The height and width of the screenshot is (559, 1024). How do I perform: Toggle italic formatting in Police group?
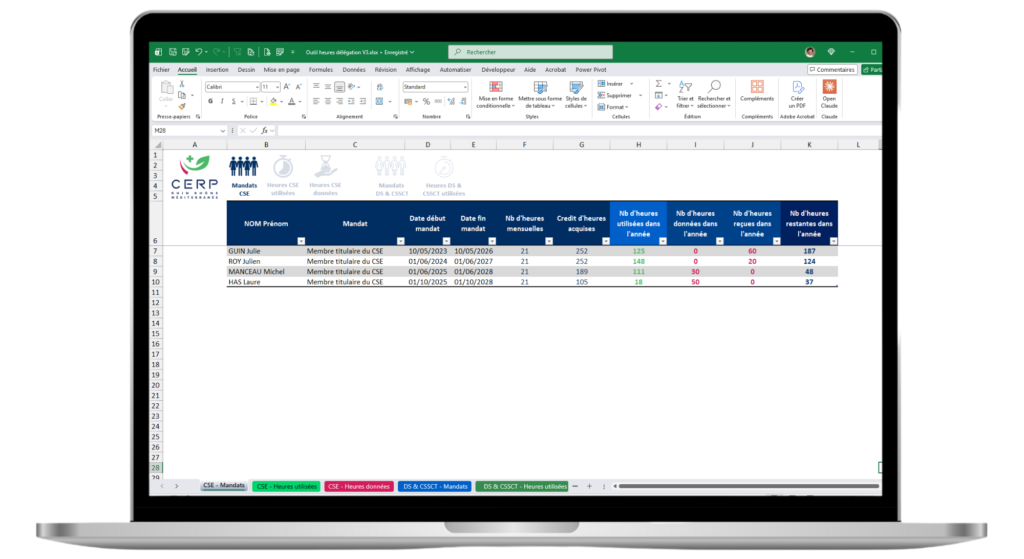[221, 101]
